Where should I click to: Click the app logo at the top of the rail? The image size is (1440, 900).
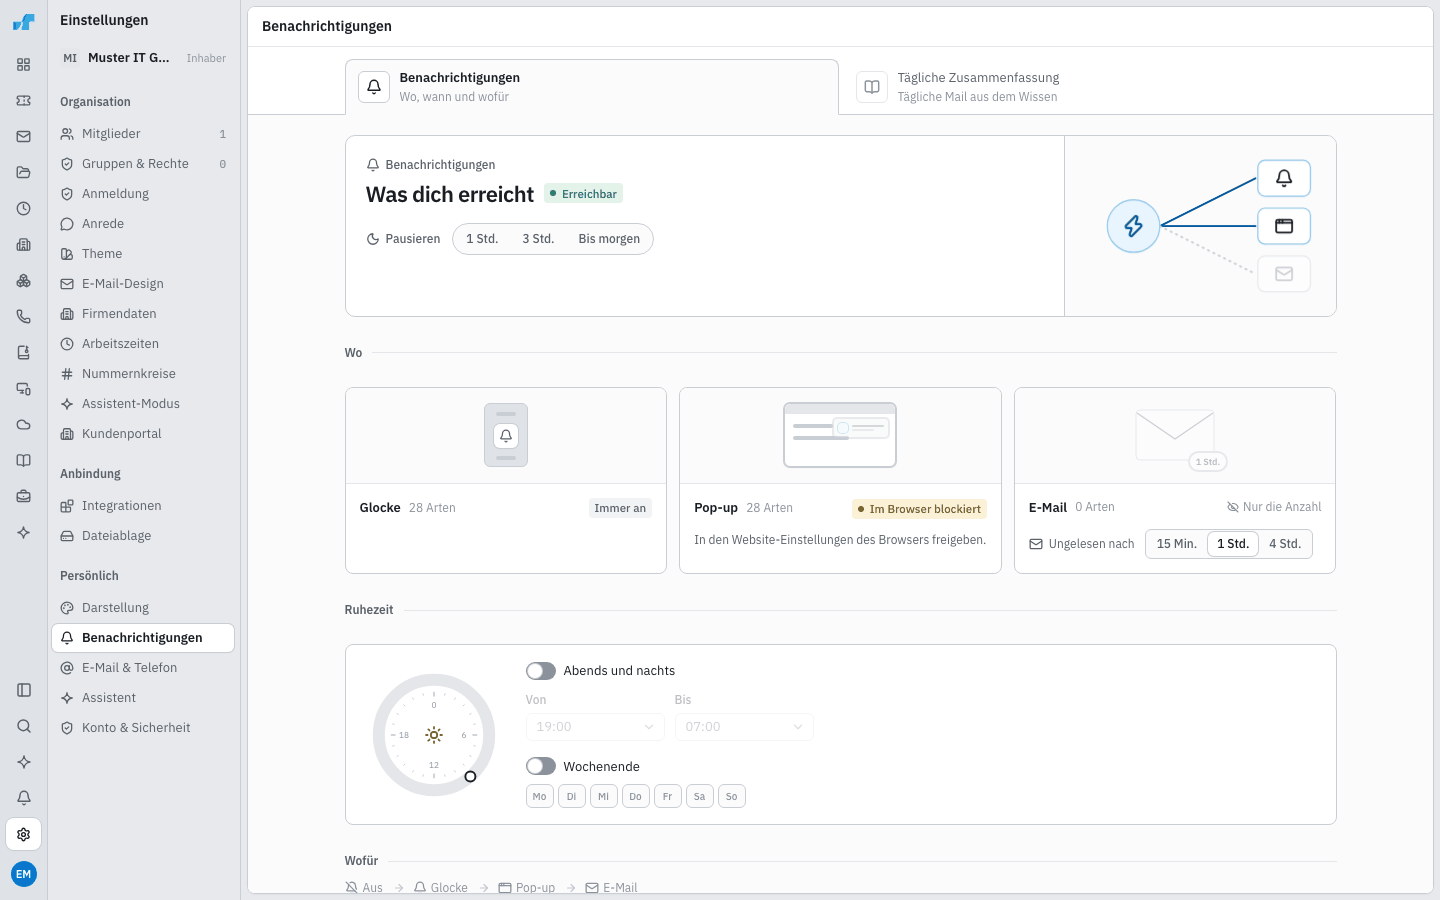tap(24, 22)
